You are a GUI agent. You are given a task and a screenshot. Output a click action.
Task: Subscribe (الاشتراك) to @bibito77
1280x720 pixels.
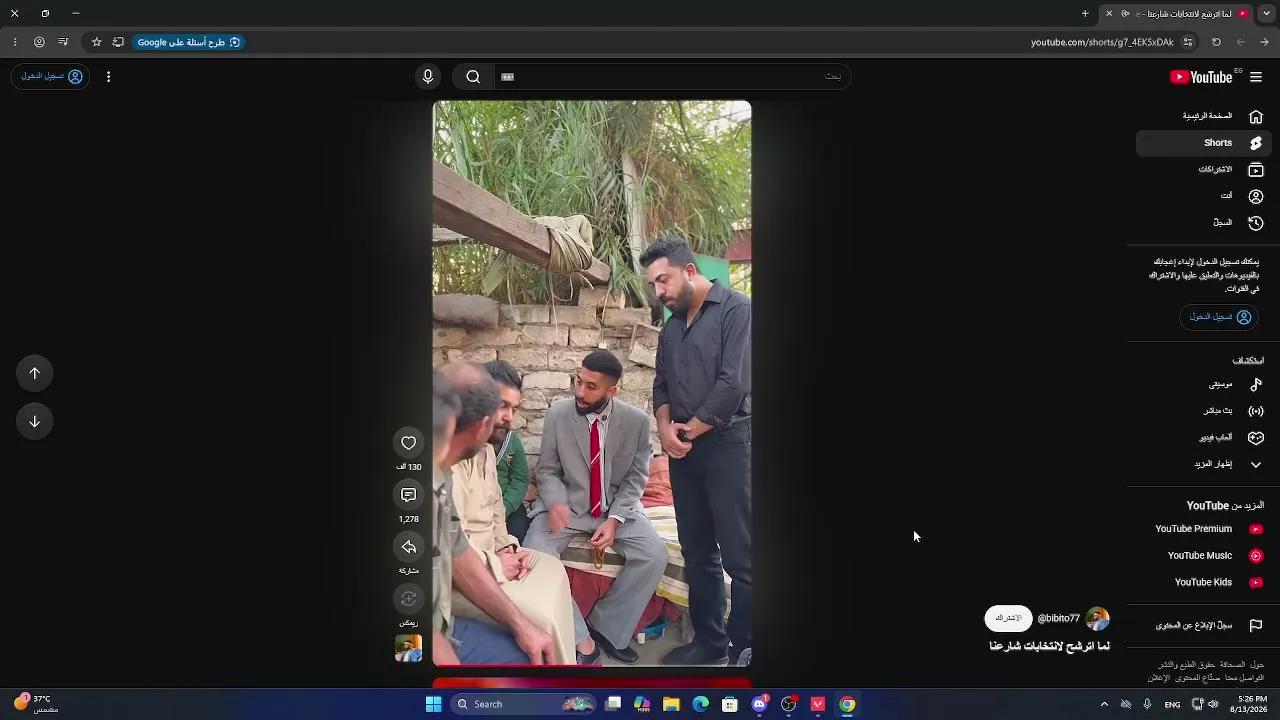[1008, 618]
